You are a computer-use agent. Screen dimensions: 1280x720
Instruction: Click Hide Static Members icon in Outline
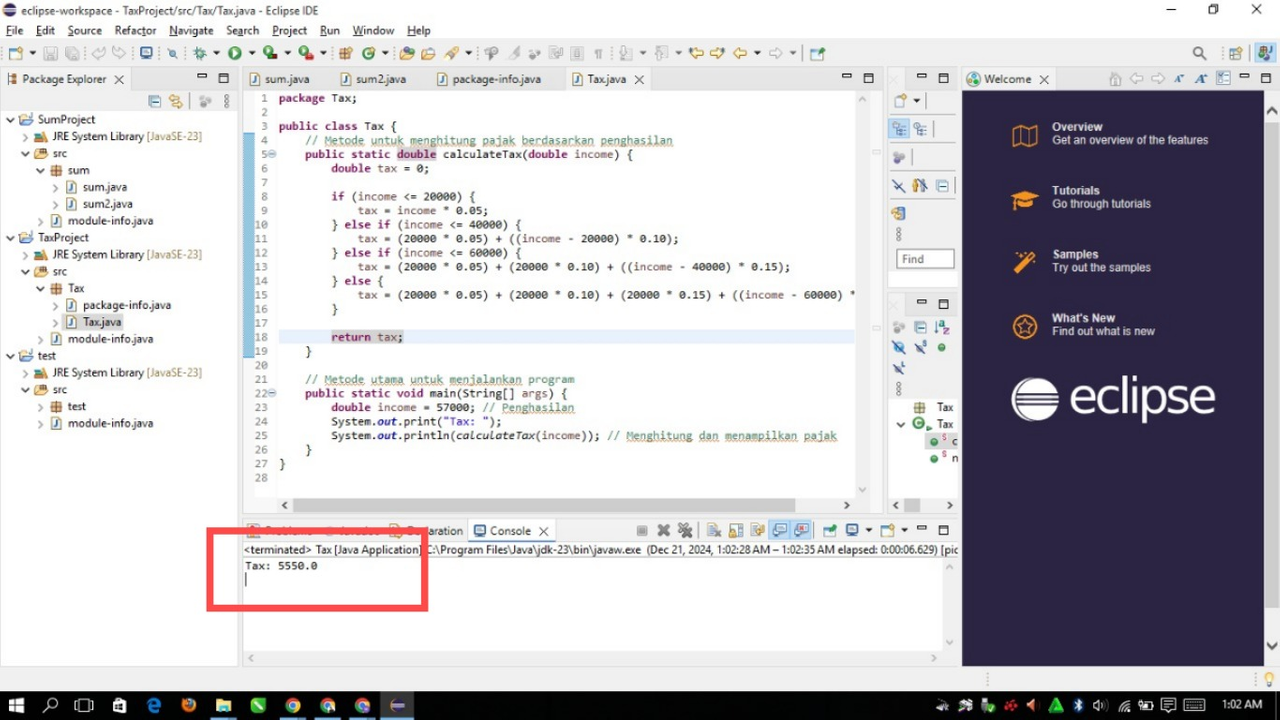click(x=920, y=347)
